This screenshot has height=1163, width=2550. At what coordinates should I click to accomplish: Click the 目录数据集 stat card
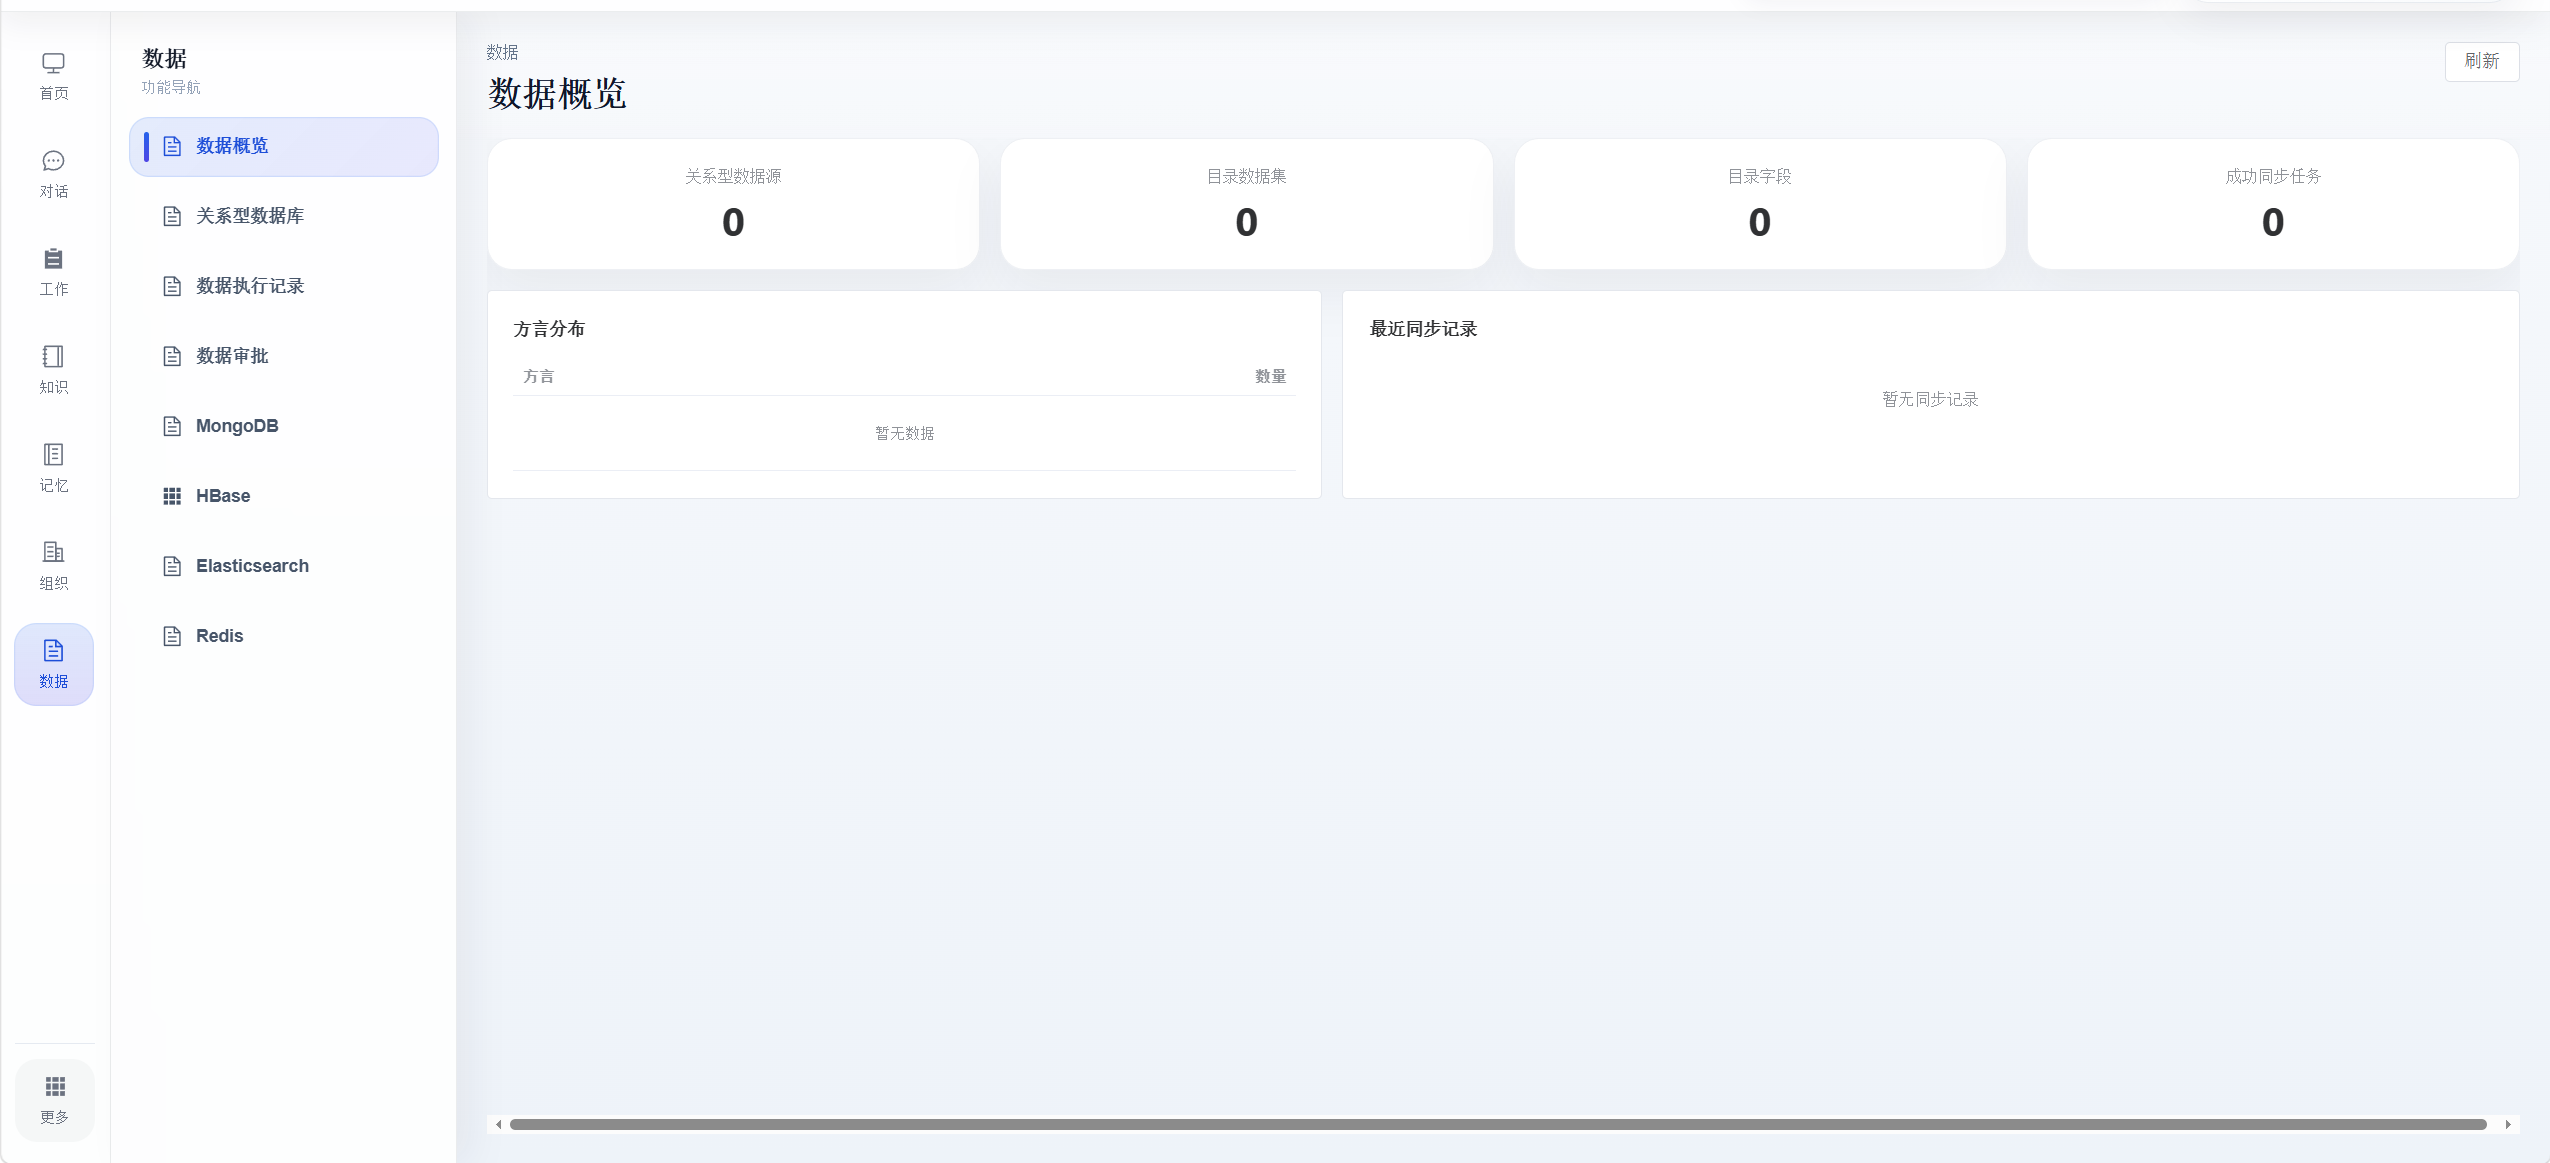[1246, 204]
